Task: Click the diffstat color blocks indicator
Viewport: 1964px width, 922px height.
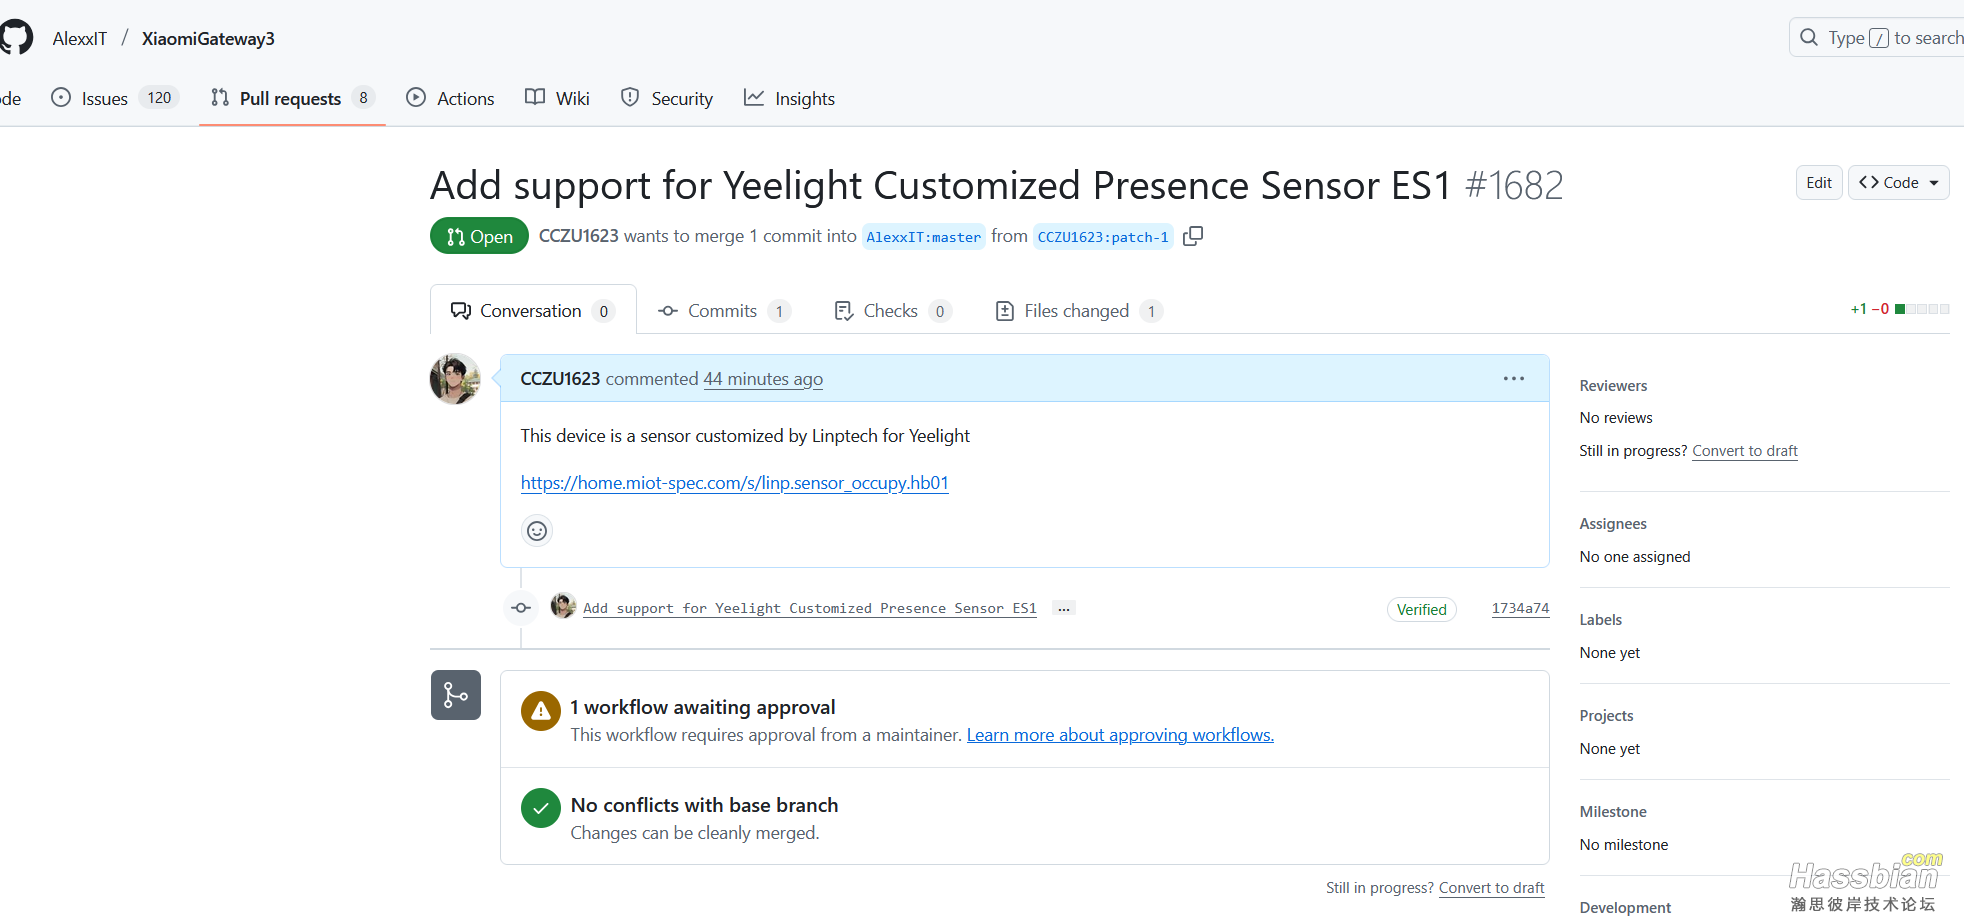Action: point(1921,309)
